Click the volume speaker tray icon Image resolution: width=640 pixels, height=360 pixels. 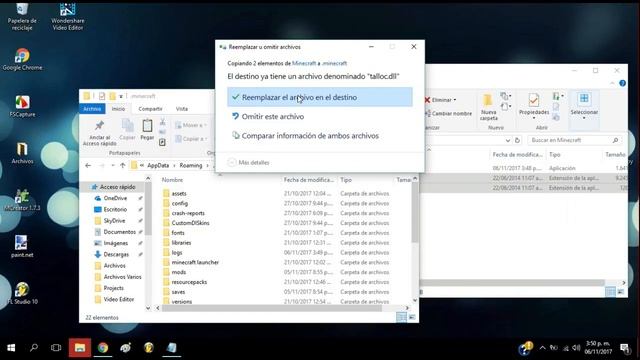pyautogui.click(x=576, y=348)
